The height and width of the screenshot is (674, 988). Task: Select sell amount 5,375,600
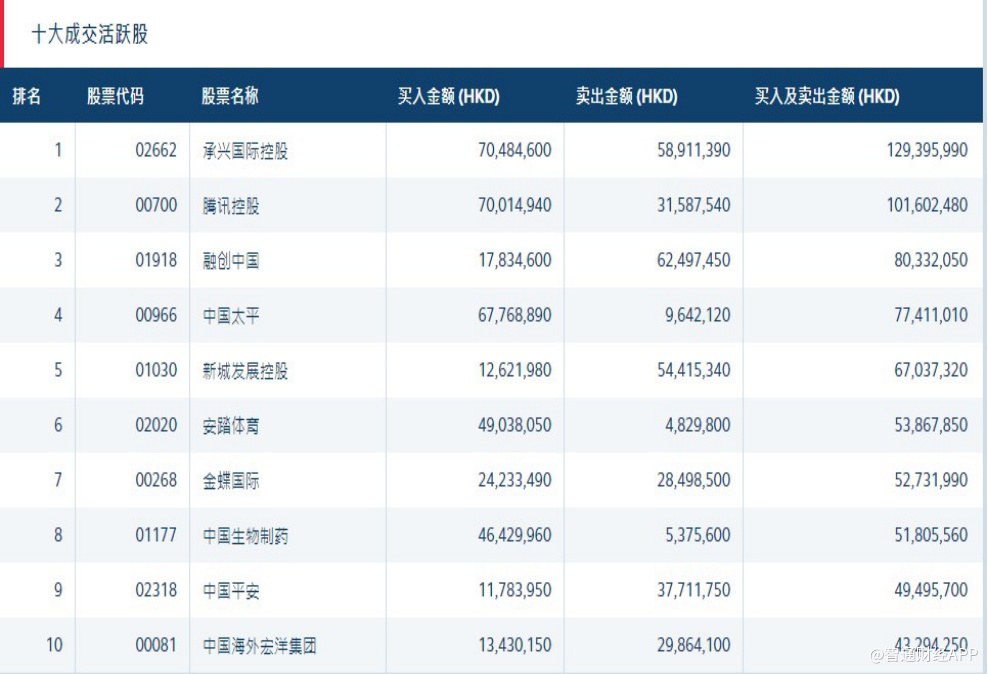698,535
